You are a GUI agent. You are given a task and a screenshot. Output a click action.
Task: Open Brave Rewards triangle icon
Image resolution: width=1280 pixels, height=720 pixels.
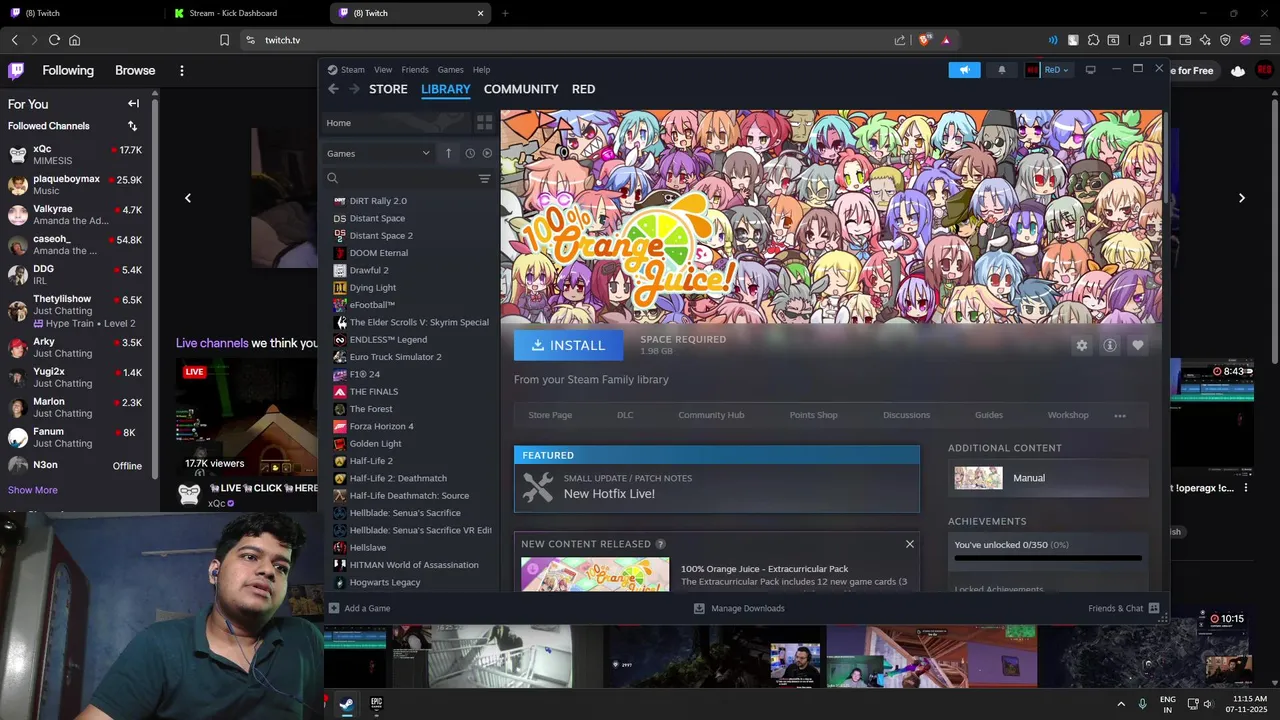[946, 40]
